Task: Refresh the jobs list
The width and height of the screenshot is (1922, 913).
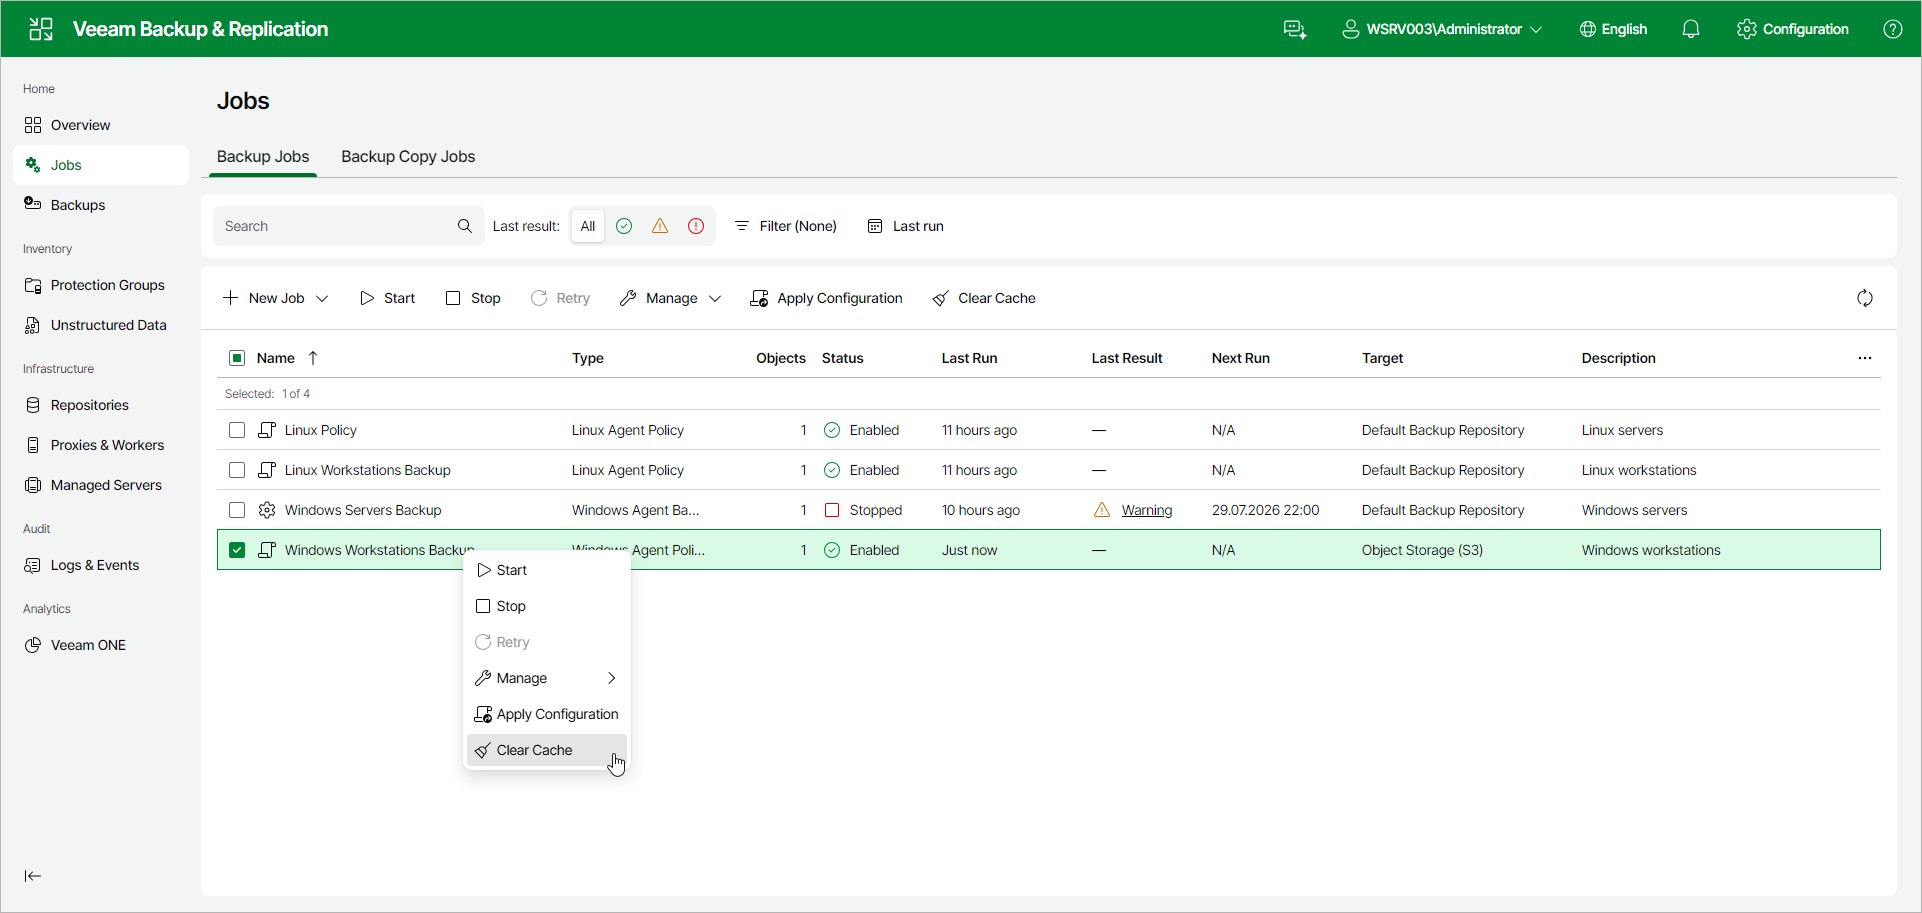Action: 1865,298
